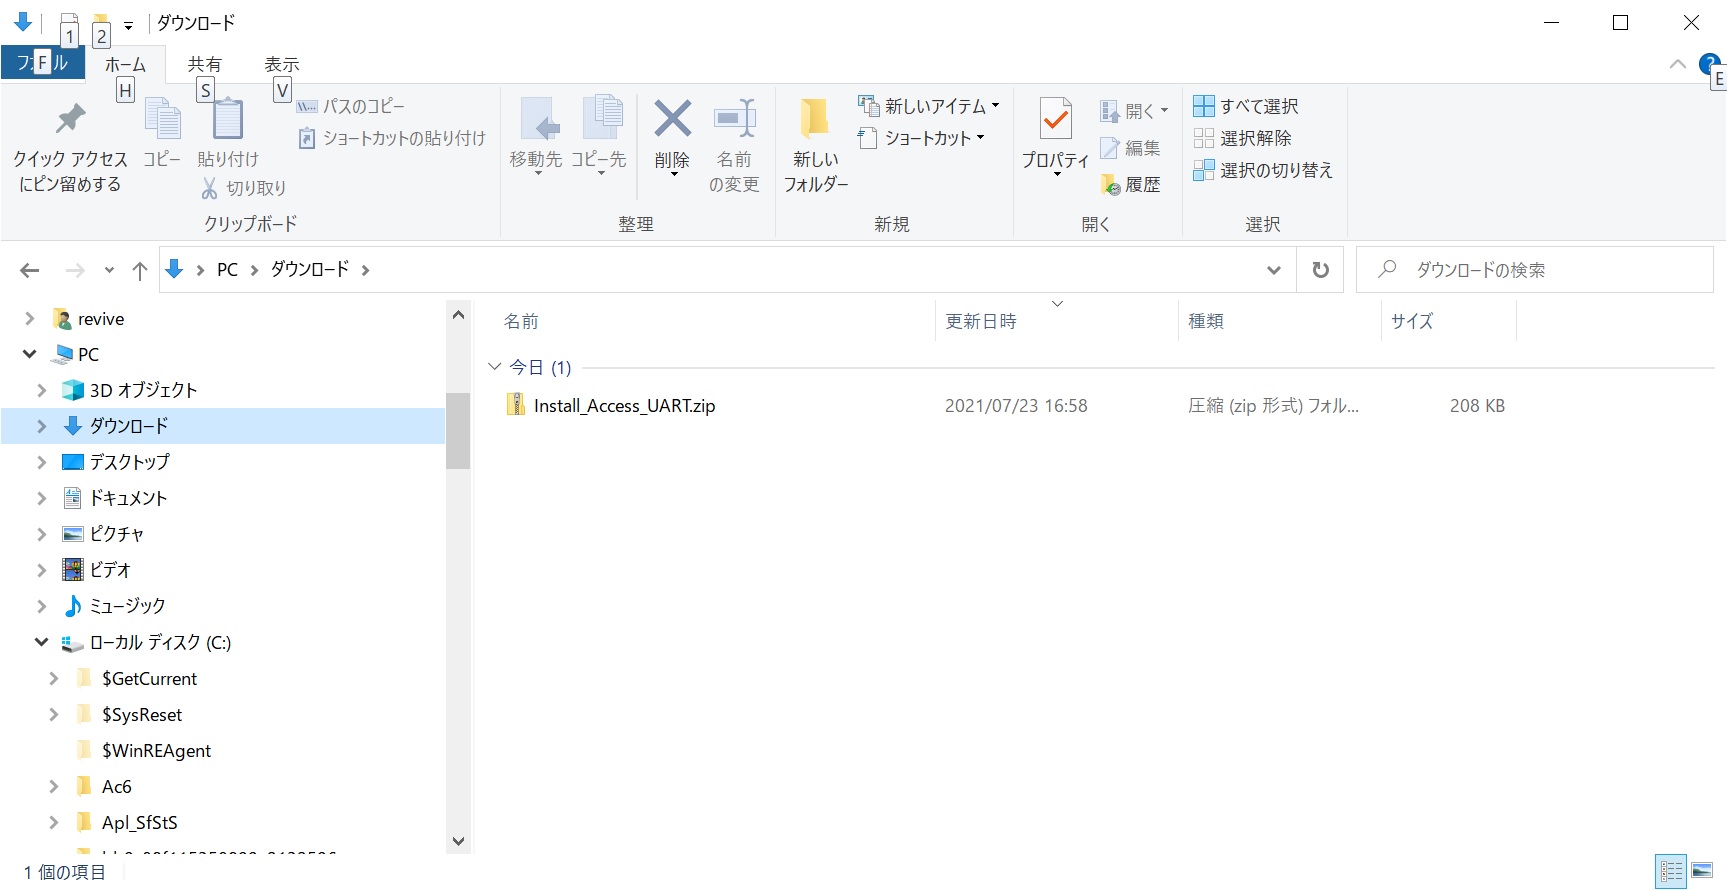The height and width of the screenshot is (890, 1727).
Task: Sort by Type (種類) column header
Action: coord(1206,321)
